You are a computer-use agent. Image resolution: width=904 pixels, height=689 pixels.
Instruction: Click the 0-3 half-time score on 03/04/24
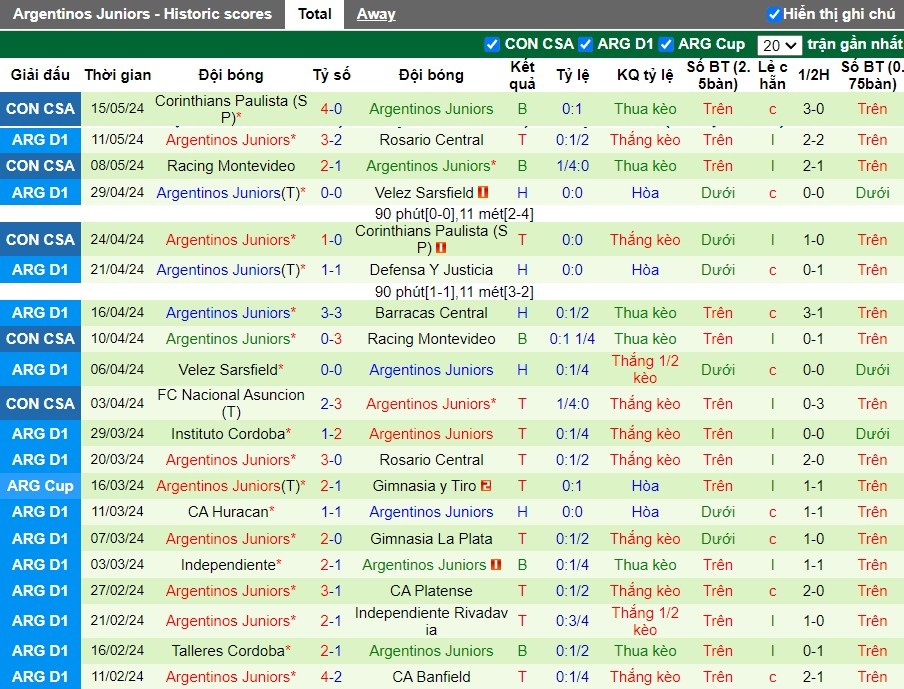[813, 404]
